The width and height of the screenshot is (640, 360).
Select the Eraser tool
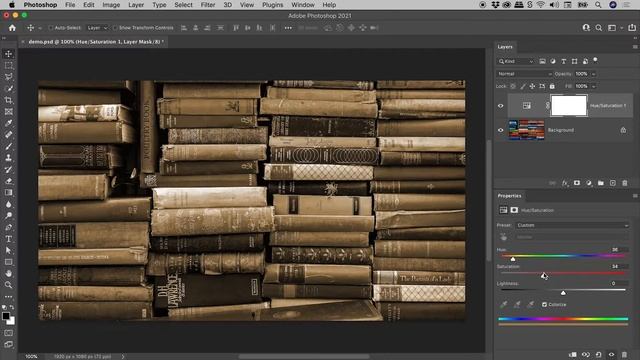[9, 181]
